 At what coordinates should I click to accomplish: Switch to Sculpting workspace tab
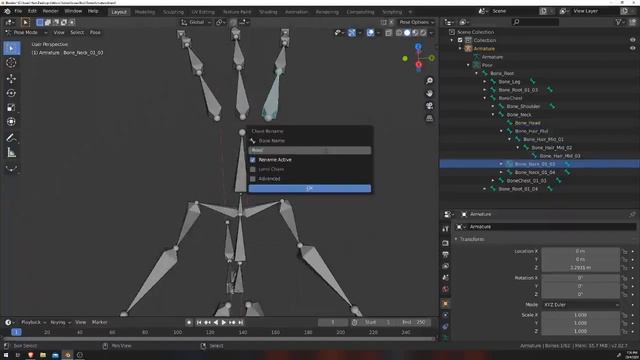pos(173,12)
